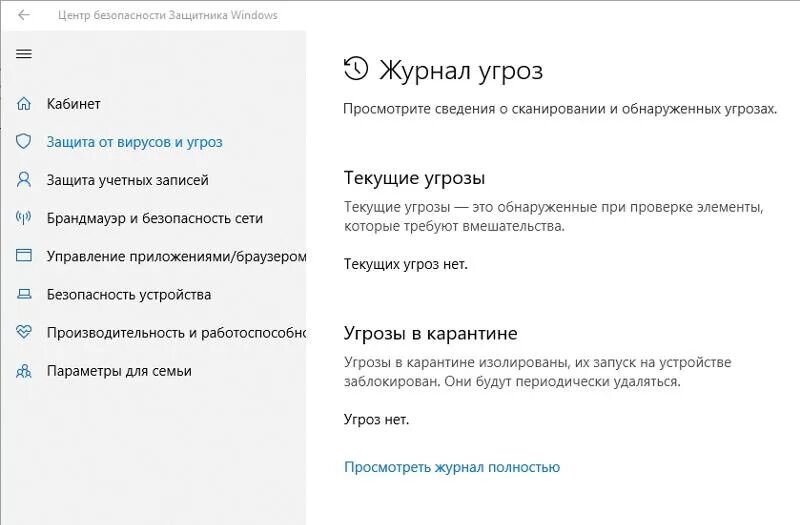This screenshot has width=800, height=525.
Task: Toggle the hamburger navigation menu
Action: point(23,54)
